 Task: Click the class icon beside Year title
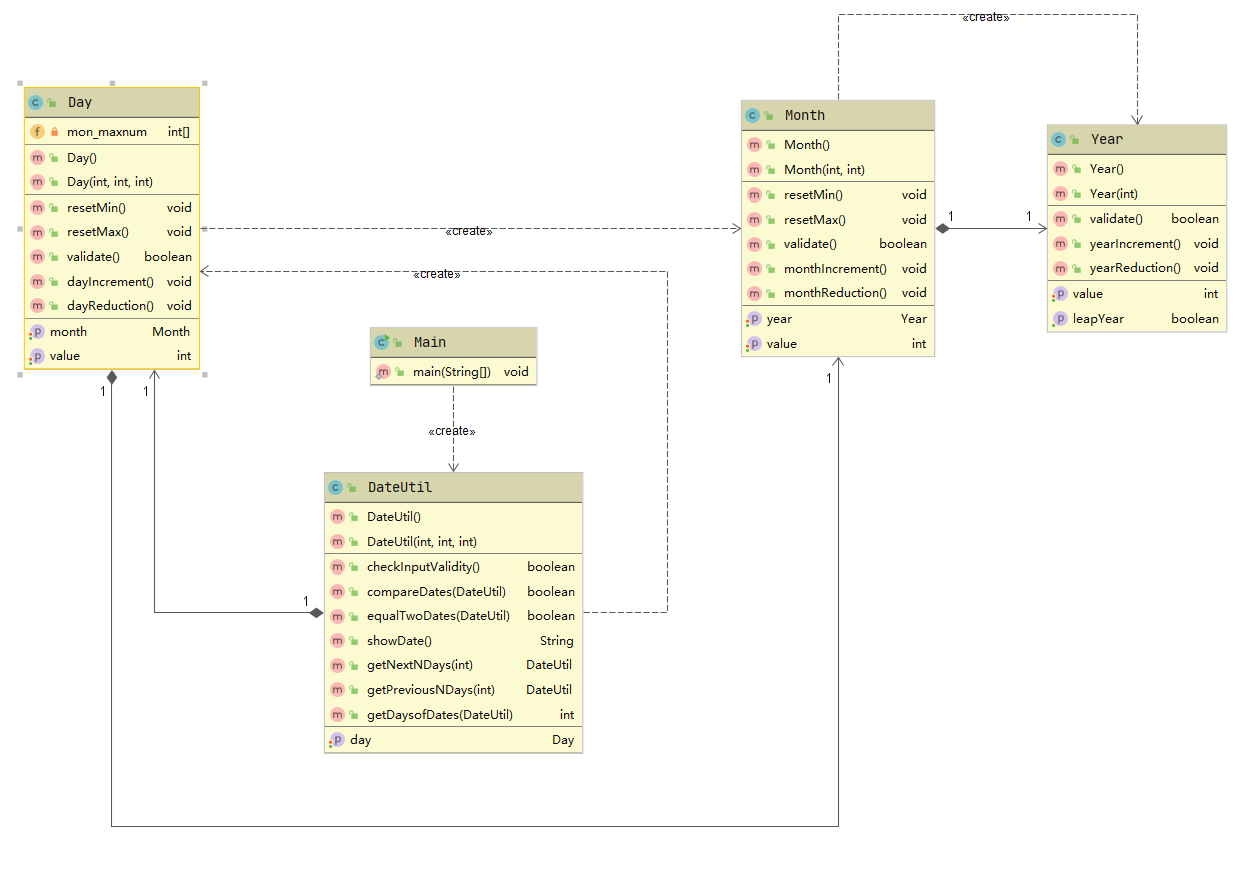click(1059, 139)
